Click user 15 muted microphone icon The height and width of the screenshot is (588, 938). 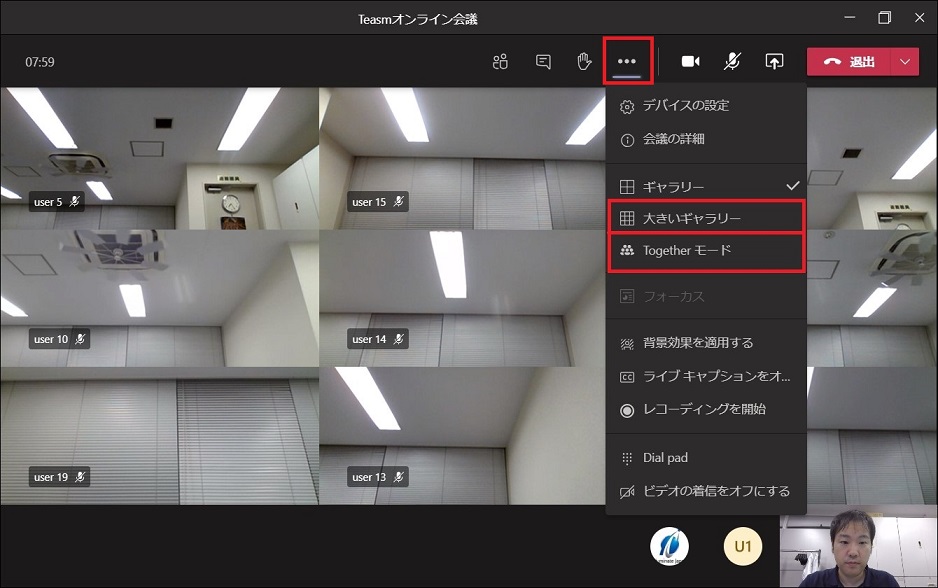398,202
